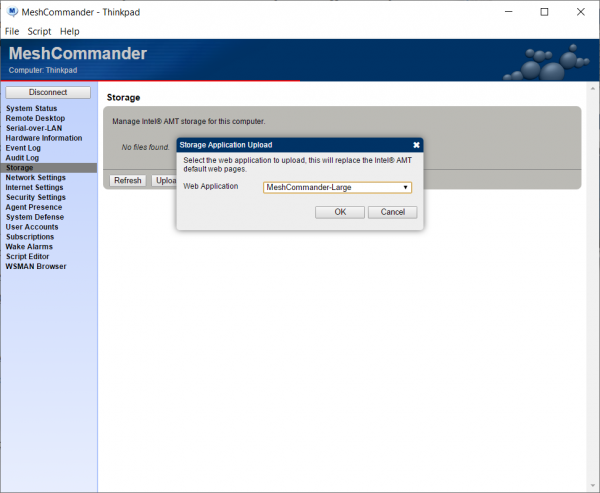Close the Storage Application Upload dialog
The width and height of the screenshot is (600, 493).
(x=416, y=145)
